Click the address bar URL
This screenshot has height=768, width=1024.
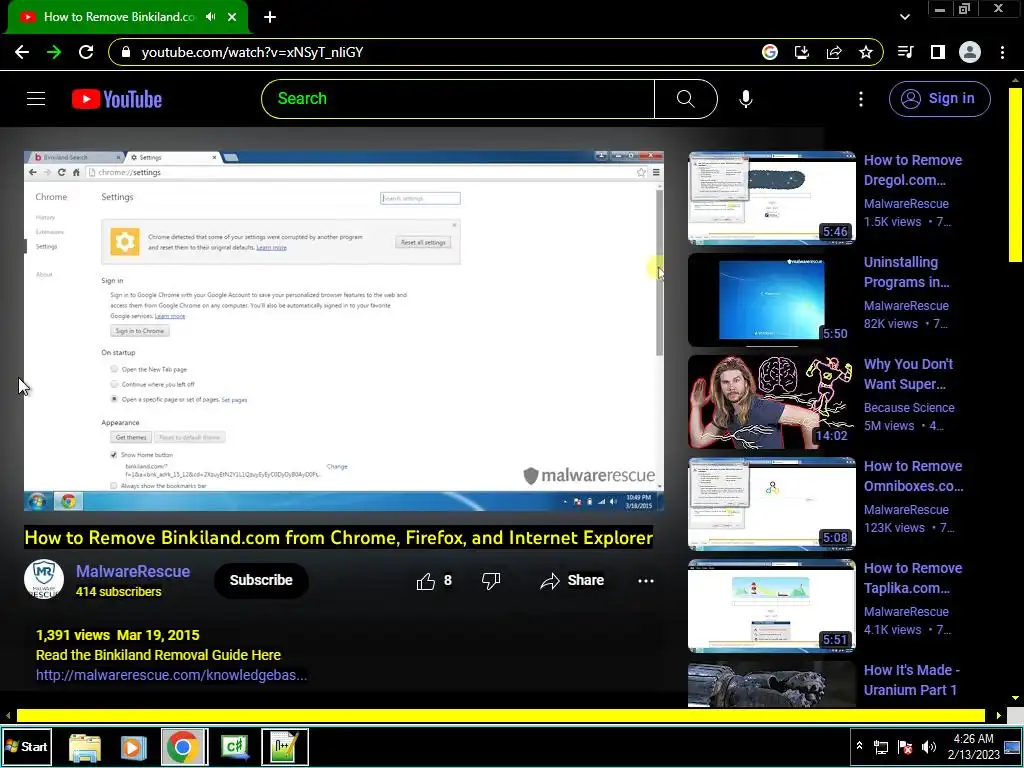[x=252, y=52]
